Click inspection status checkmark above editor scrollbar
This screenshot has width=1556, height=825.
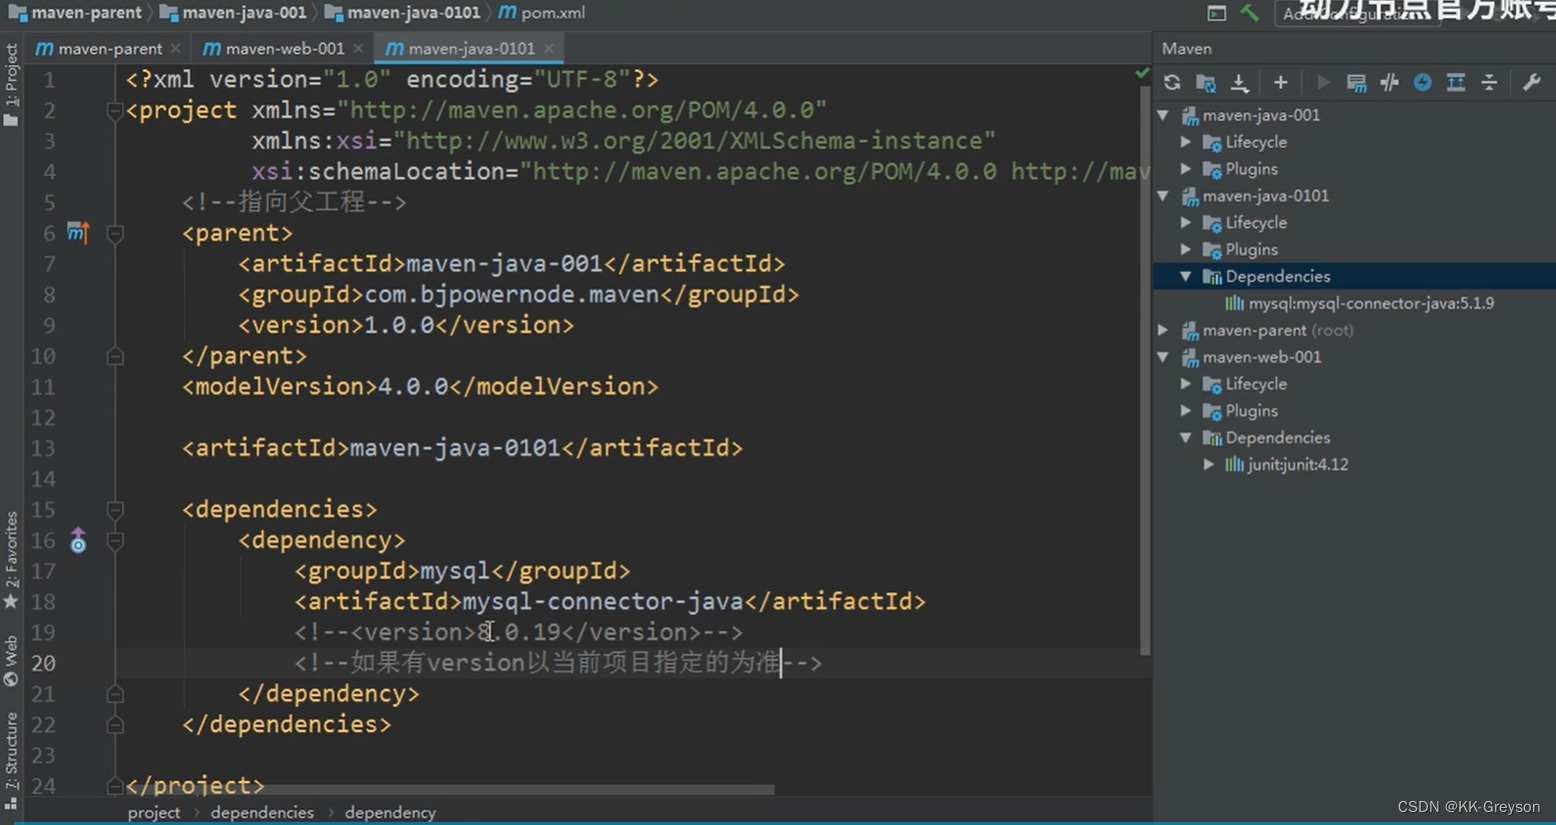tap(1143, 72)
